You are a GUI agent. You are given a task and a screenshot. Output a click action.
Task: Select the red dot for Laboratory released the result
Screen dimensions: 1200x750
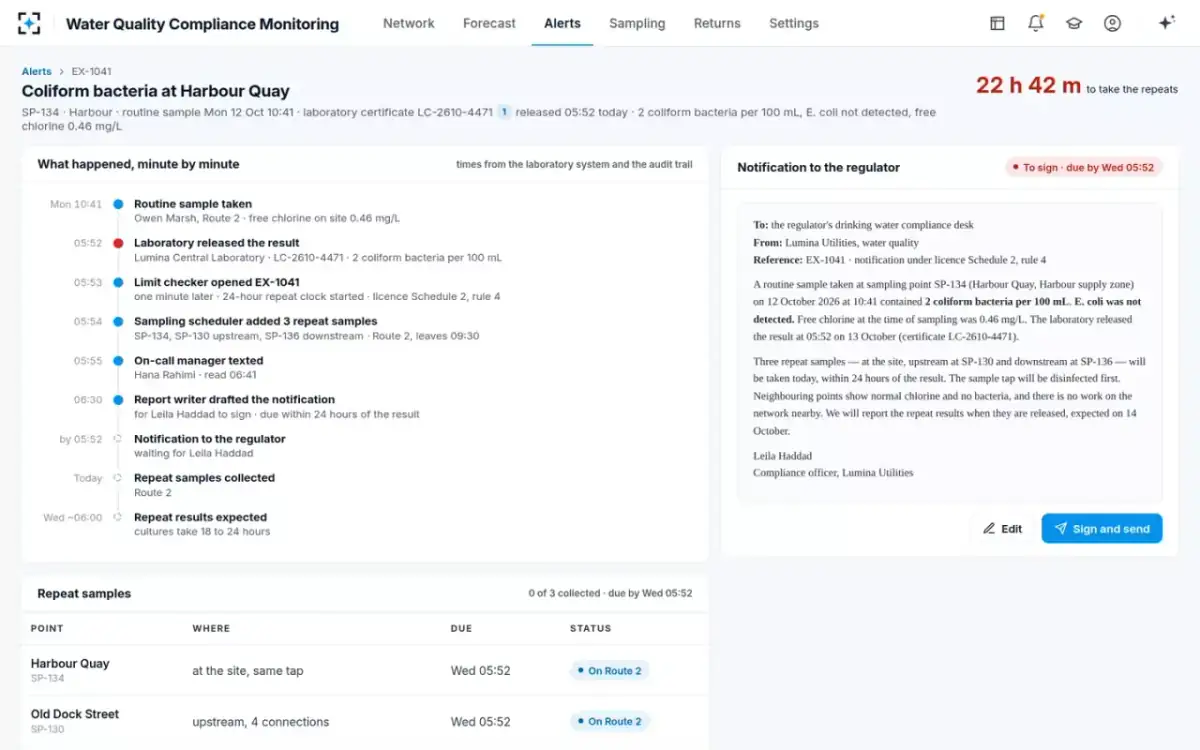pyautogui.click(x=118, y=243)
